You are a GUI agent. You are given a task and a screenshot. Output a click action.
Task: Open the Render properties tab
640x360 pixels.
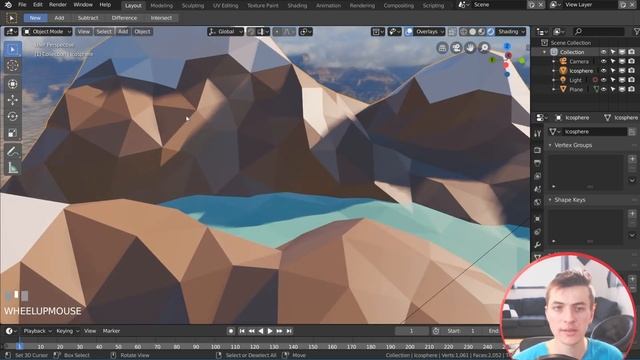[538, 150]
